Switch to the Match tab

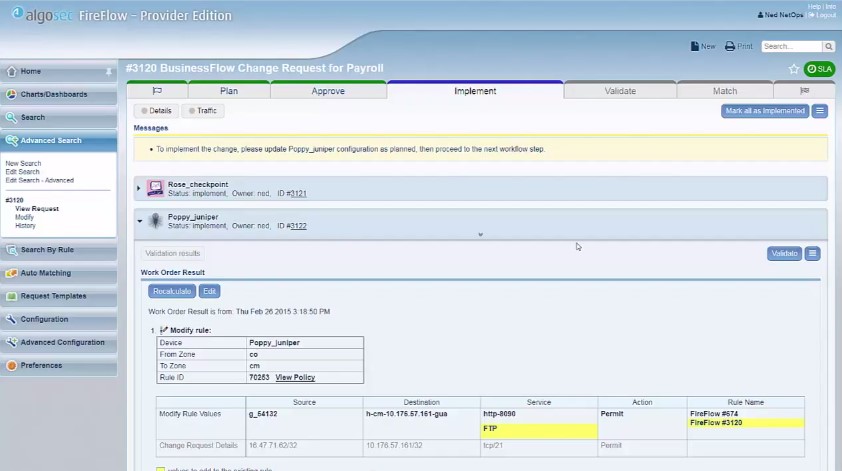725,91
